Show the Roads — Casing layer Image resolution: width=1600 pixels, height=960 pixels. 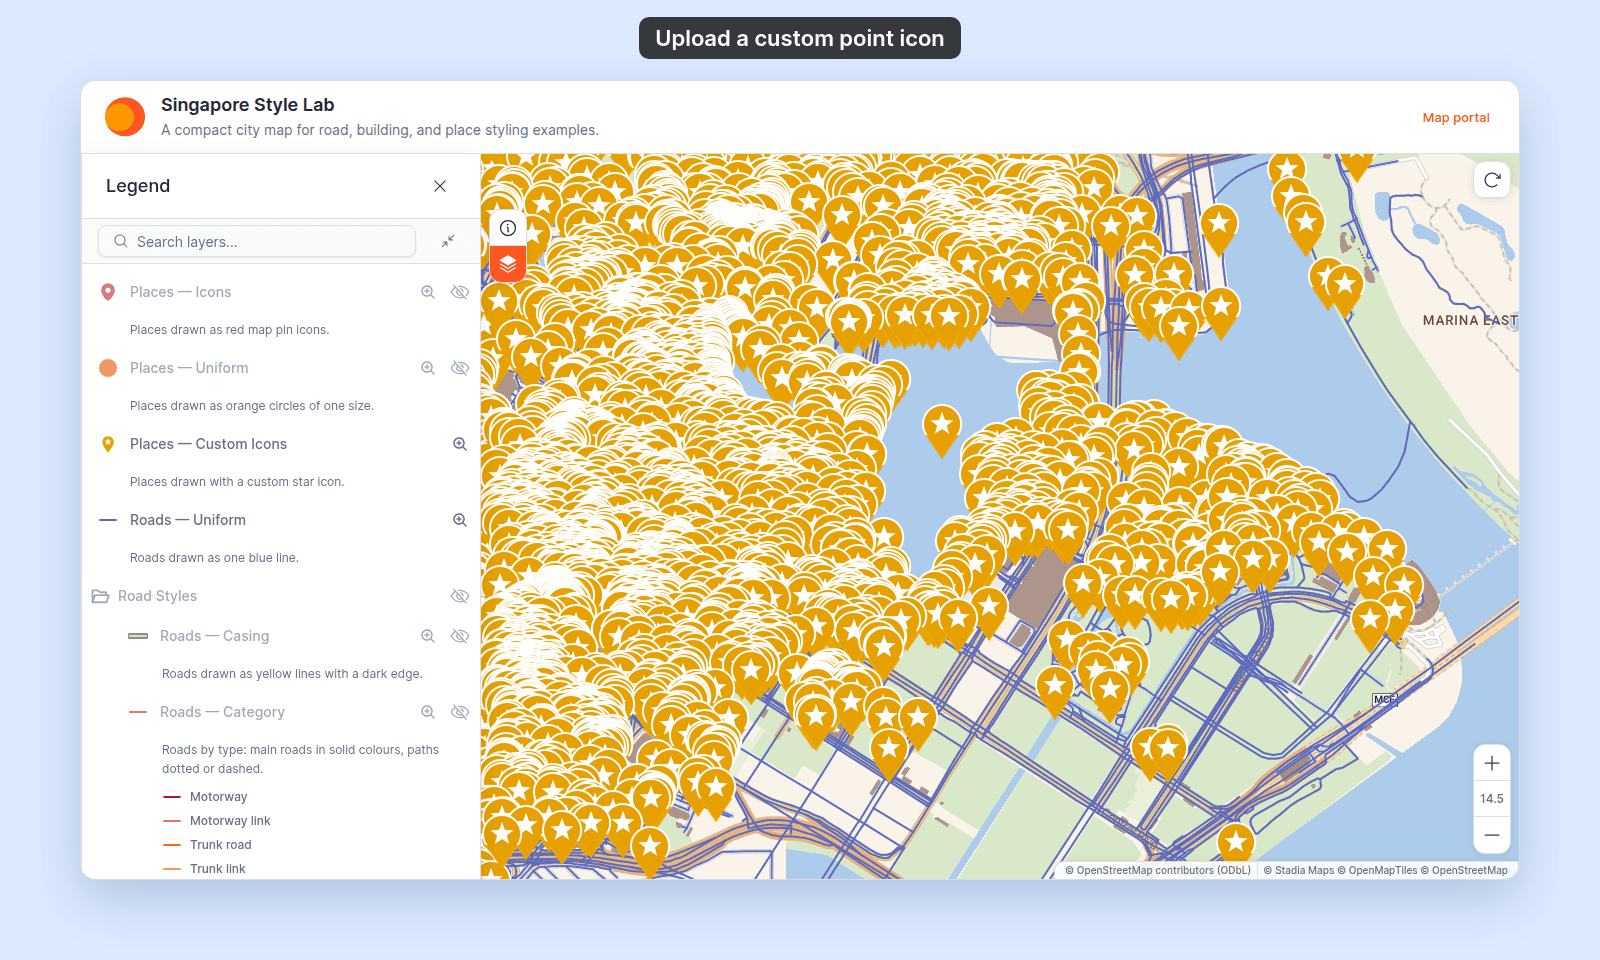[460, 636]
